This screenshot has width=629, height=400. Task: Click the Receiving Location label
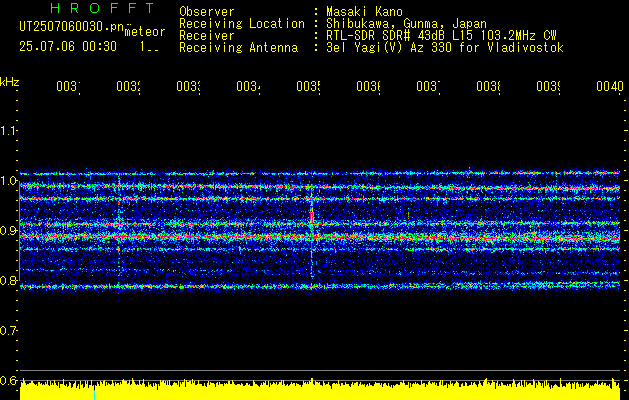[242, 24]
